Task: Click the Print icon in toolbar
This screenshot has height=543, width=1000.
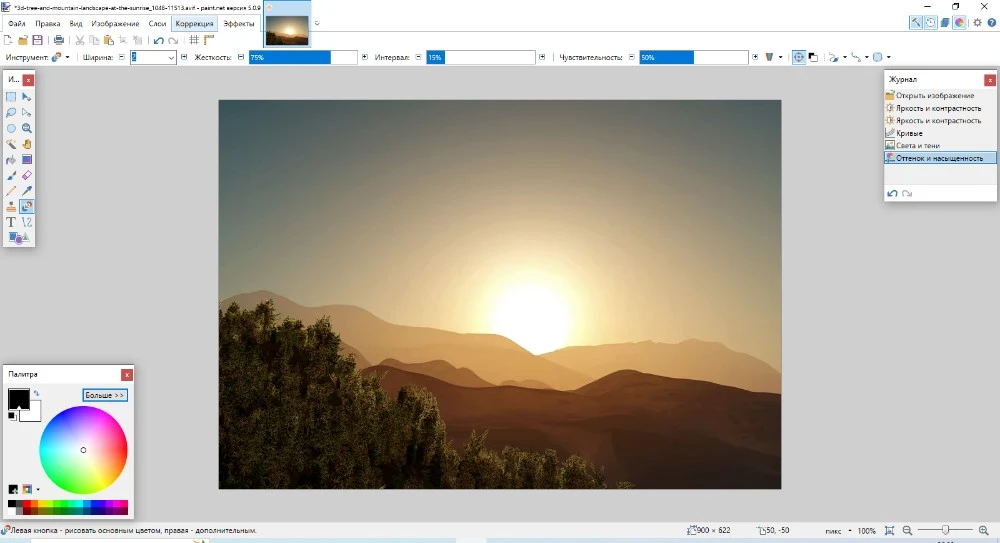Action: click(x=59, y=40)
